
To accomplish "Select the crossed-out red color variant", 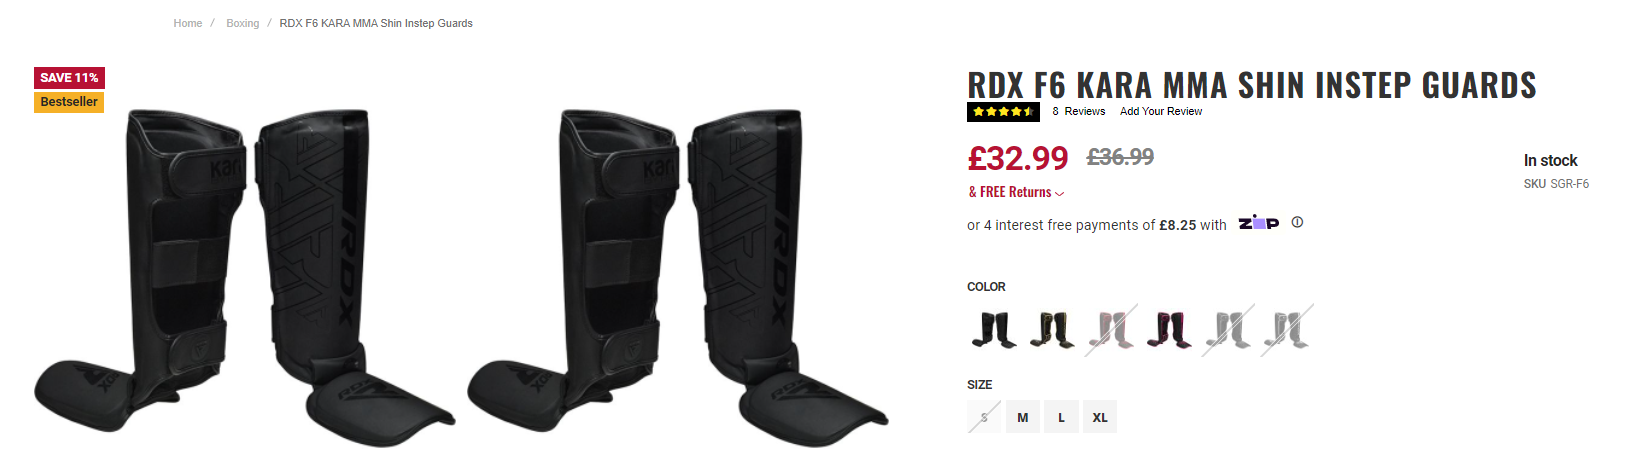I will (x=1110, y=329).
